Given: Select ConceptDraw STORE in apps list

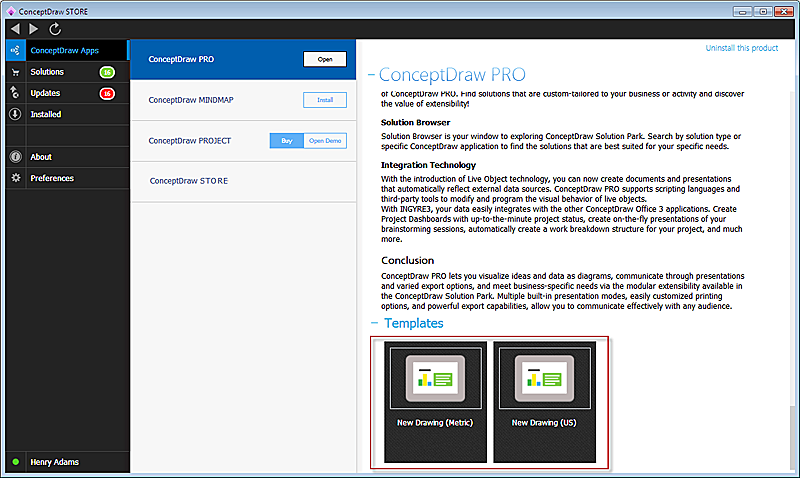Looking at the screenshot, I should pos(243,181).
